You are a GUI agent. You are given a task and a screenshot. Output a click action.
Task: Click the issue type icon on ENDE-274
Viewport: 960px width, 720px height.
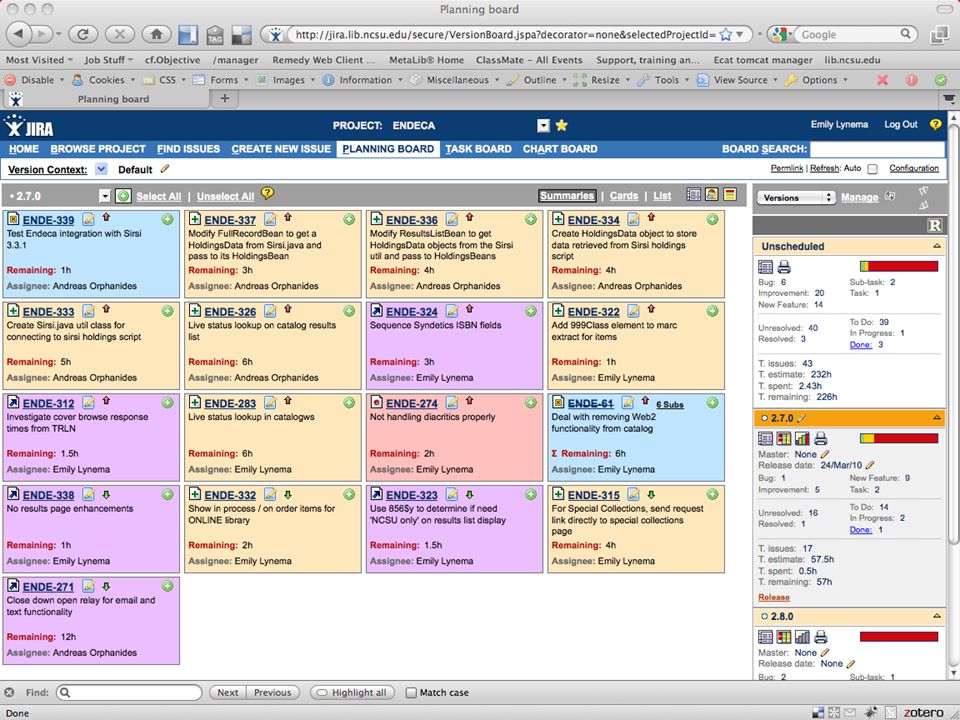(x=377, y=403)
